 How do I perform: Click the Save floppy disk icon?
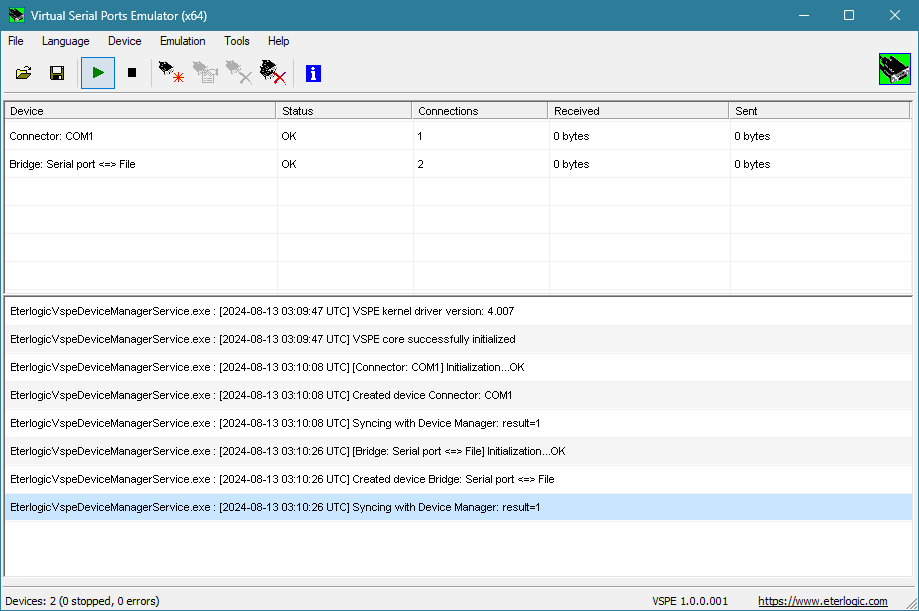[x=57, y=73]
